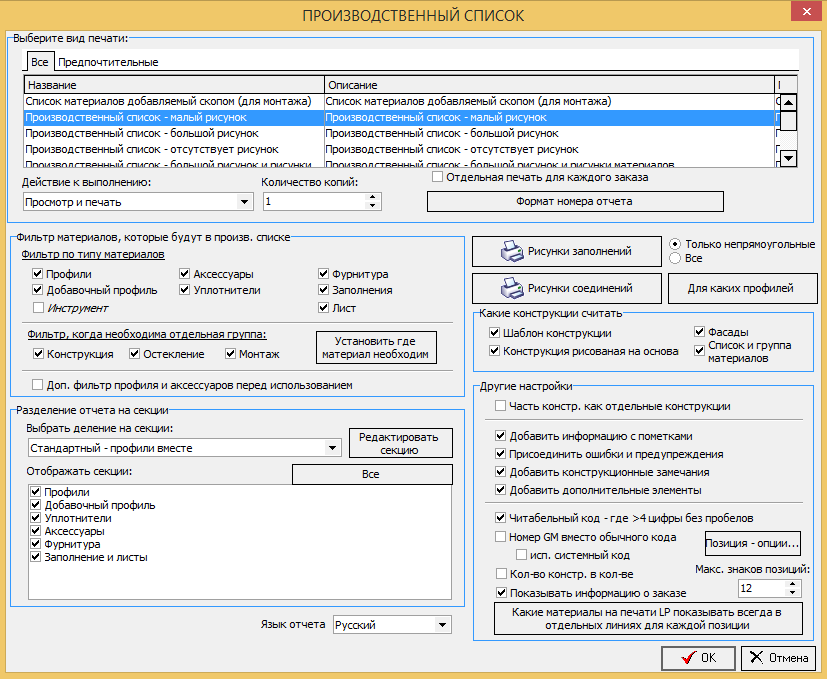Click the Формат номера отчета button

[575, 201]
